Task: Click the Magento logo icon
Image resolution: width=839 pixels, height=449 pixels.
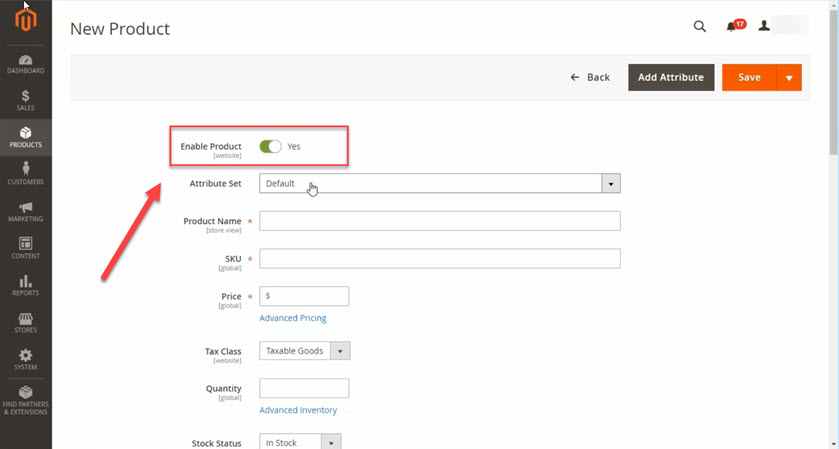Action: [x=26, y=20]
